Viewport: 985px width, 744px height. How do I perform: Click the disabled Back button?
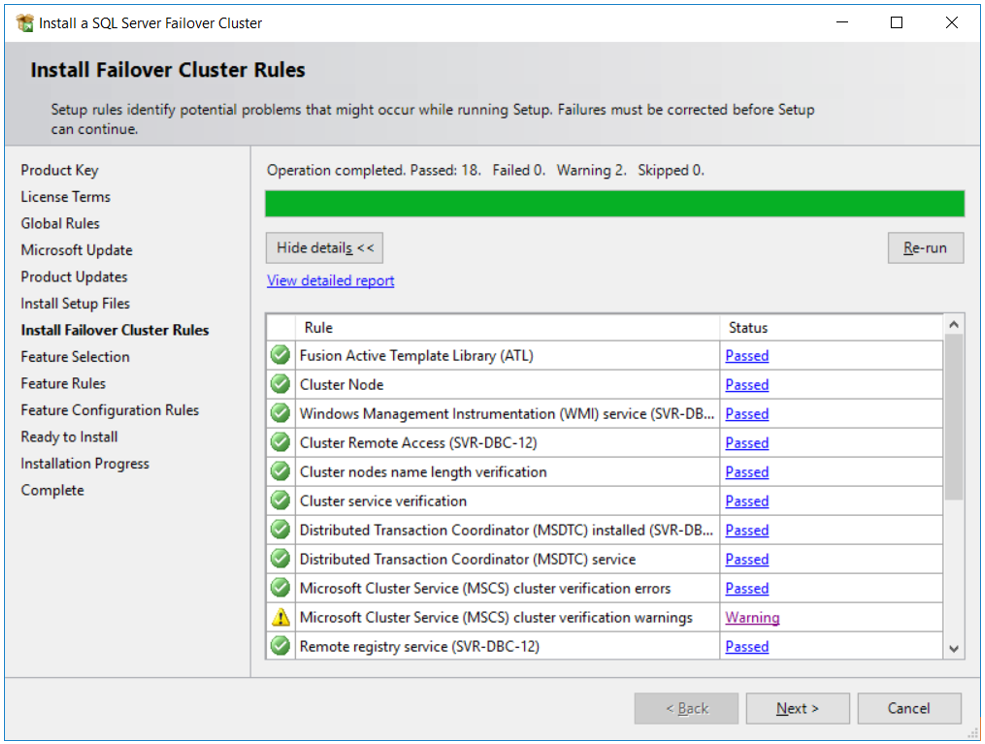(687, 708)
